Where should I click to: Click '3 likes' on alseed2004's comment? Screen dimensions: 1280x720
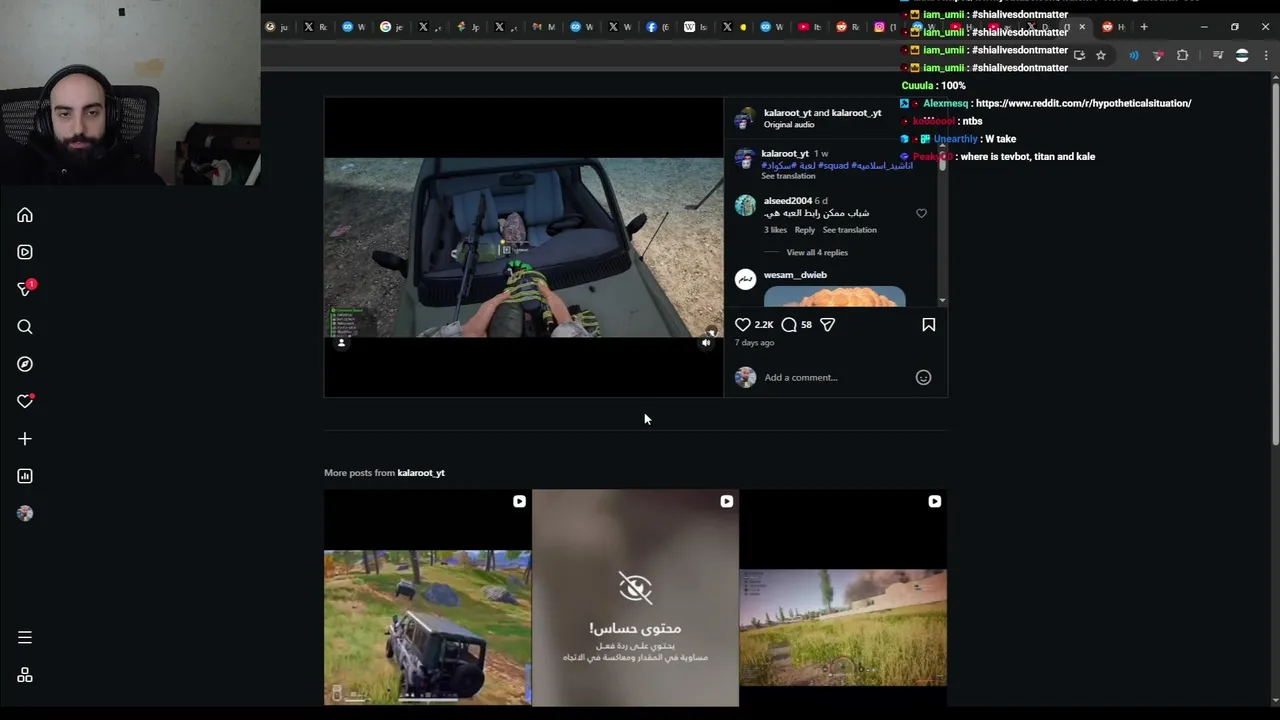tap(775, 230)
